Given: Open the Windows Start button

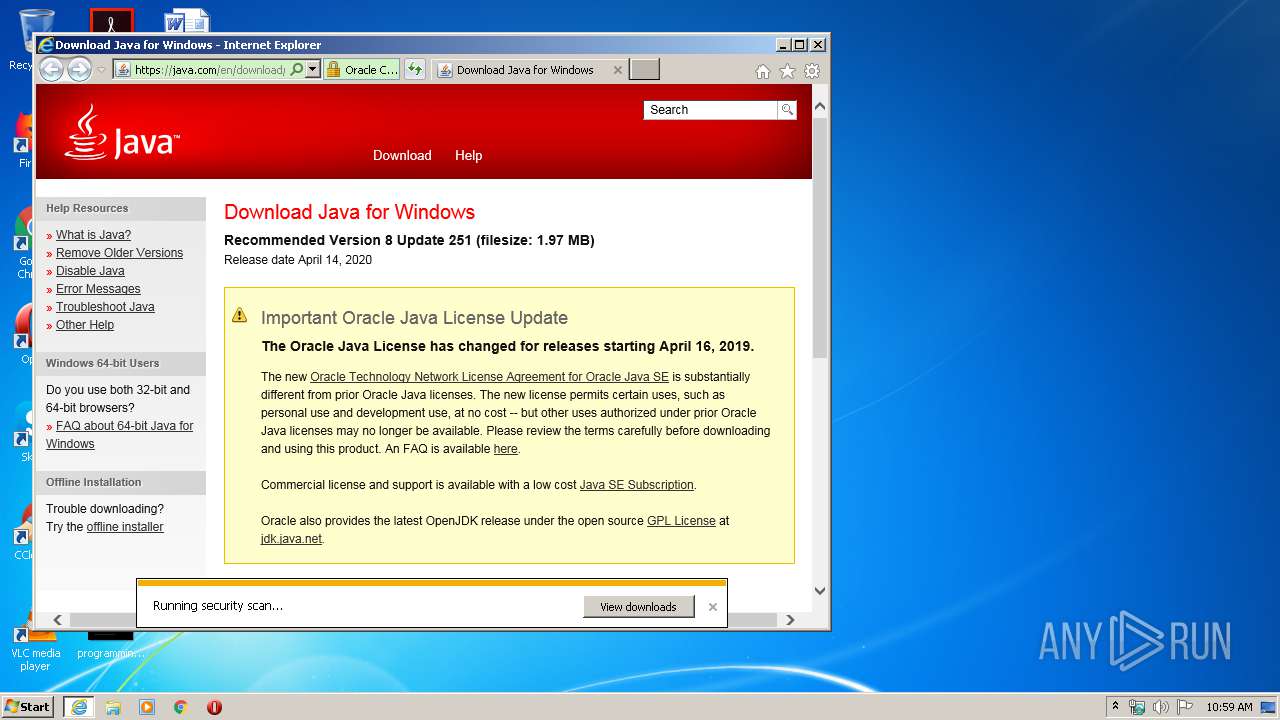Looking at the screenshot, I should (28, 706).
